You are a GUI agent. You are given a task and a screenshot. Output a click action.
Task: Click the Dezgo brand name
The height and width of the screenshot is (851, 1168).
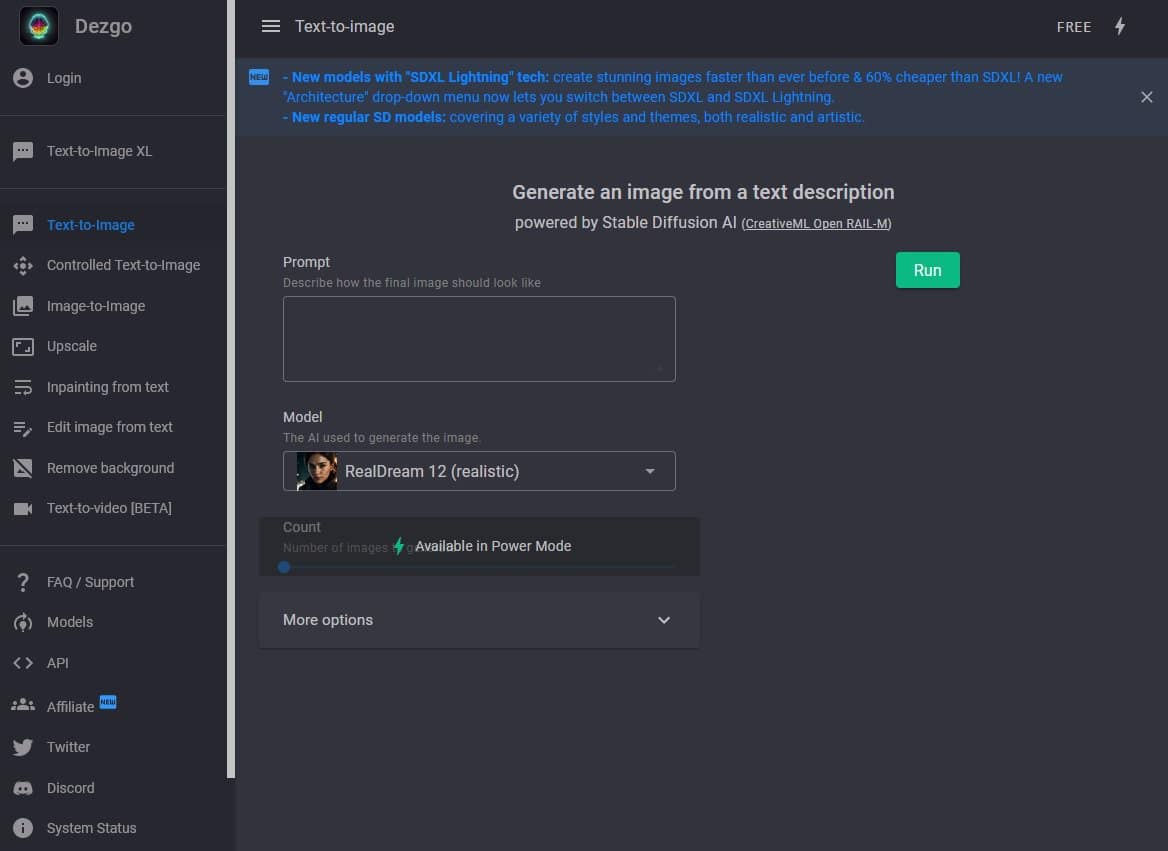click(104, 26)
